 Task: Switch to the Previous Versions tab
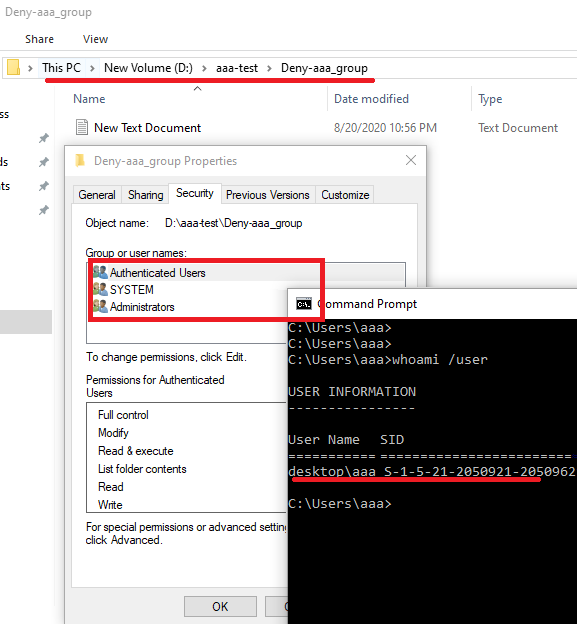267,195
